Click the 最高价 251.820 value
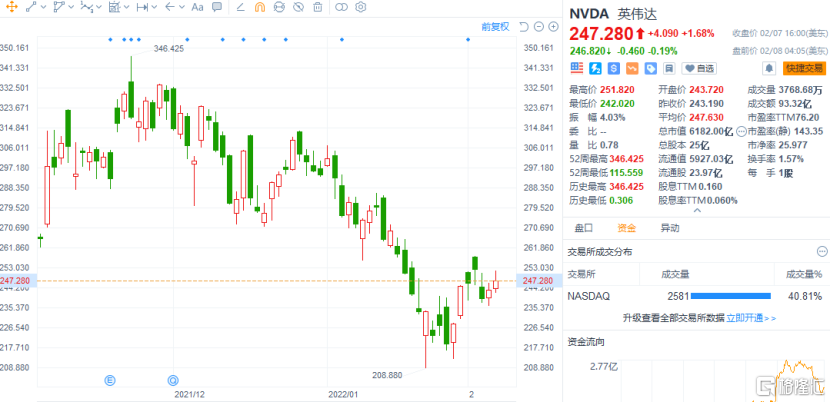831x403 pixels. click(617, 90)
